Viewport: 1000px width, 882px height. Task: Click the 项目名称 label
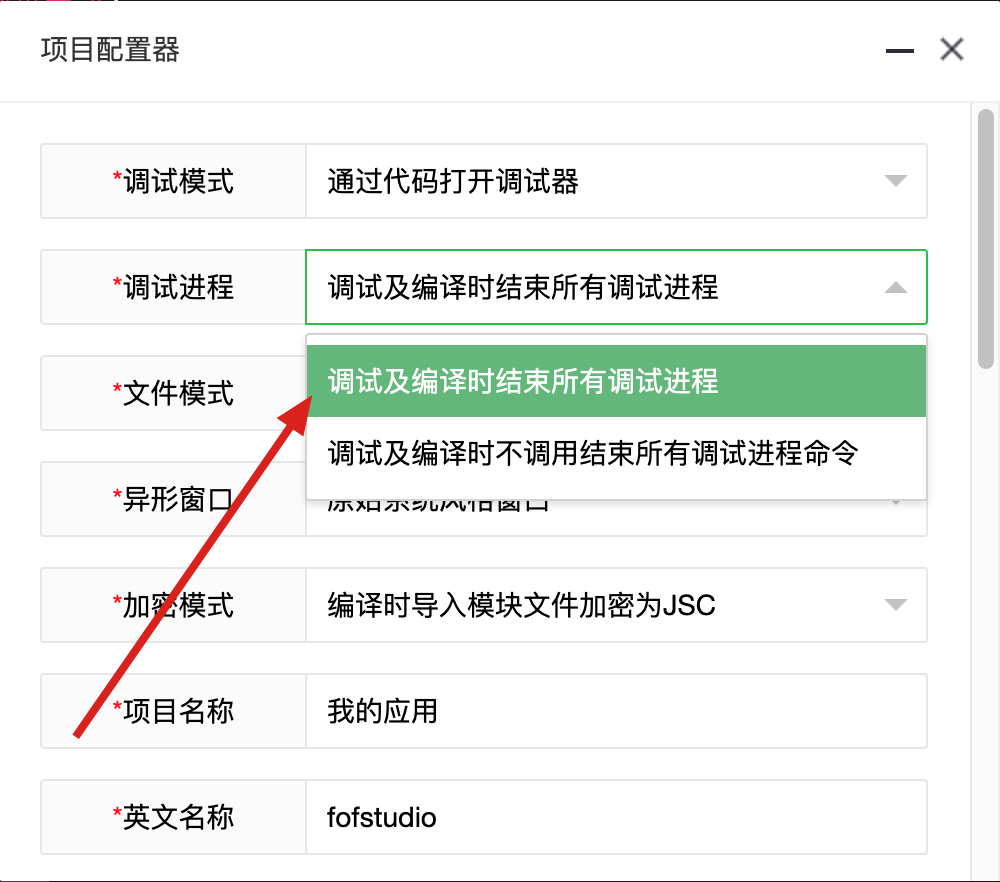click(x=173, y=711)
